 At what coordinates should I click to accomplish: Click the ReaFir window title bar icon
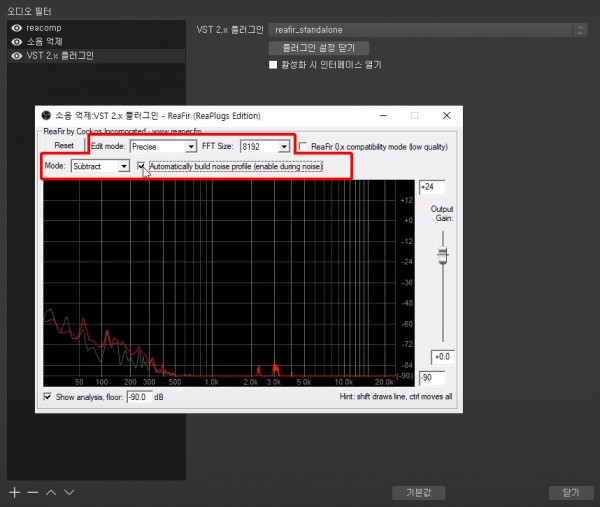tap(45, 116)
